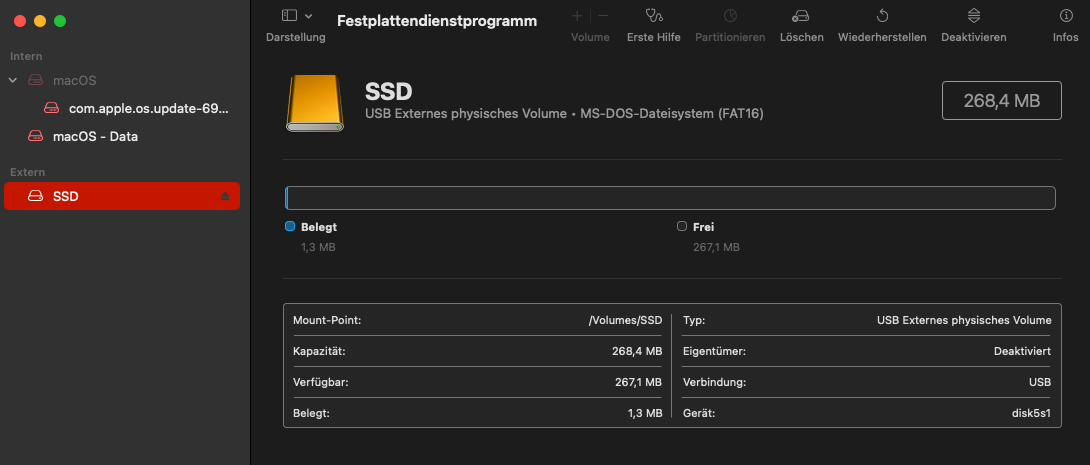The width and height of the screenshot is (1090, 465).
Task: Click the storage usage bar
Action: click(x=670, y=197)
